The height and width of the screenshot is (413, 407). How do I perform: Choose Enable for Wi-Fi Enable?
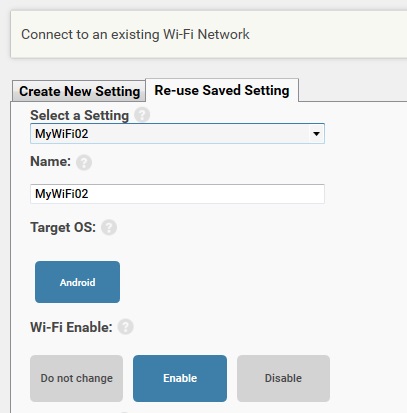[180, 378]
